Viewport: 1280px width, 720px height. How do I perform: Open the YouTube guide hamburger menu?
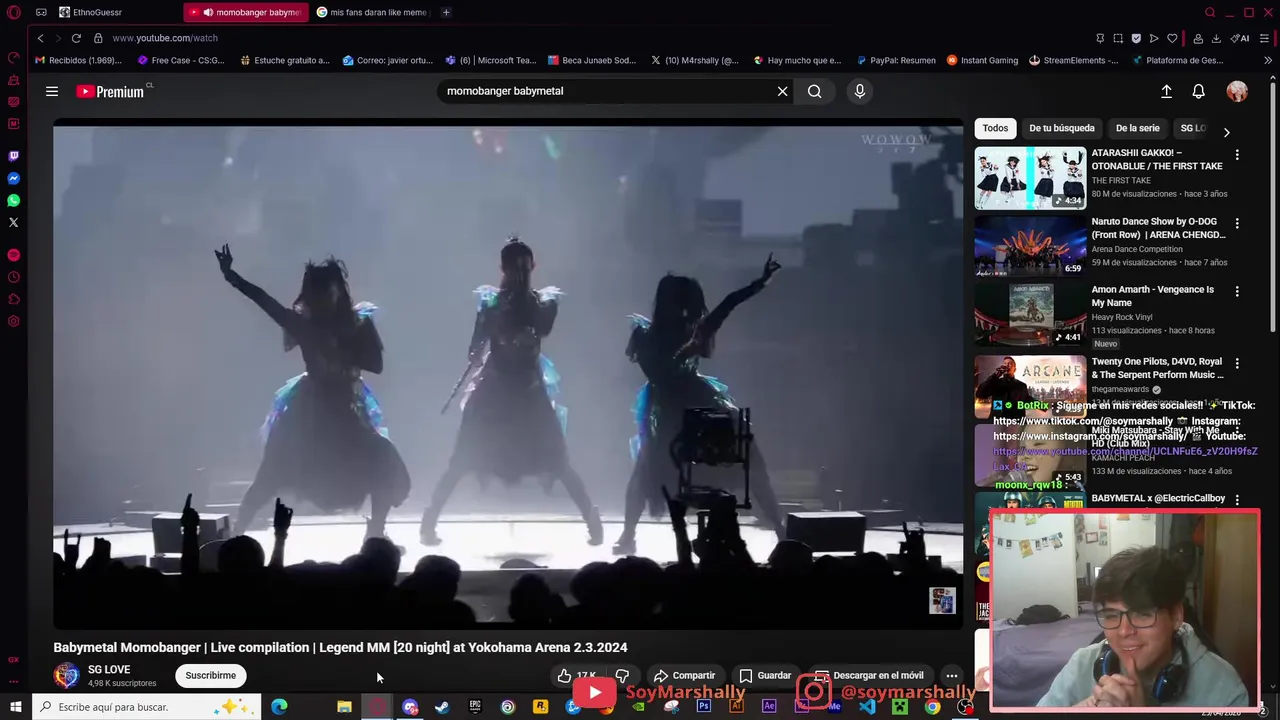pos(52,91)
